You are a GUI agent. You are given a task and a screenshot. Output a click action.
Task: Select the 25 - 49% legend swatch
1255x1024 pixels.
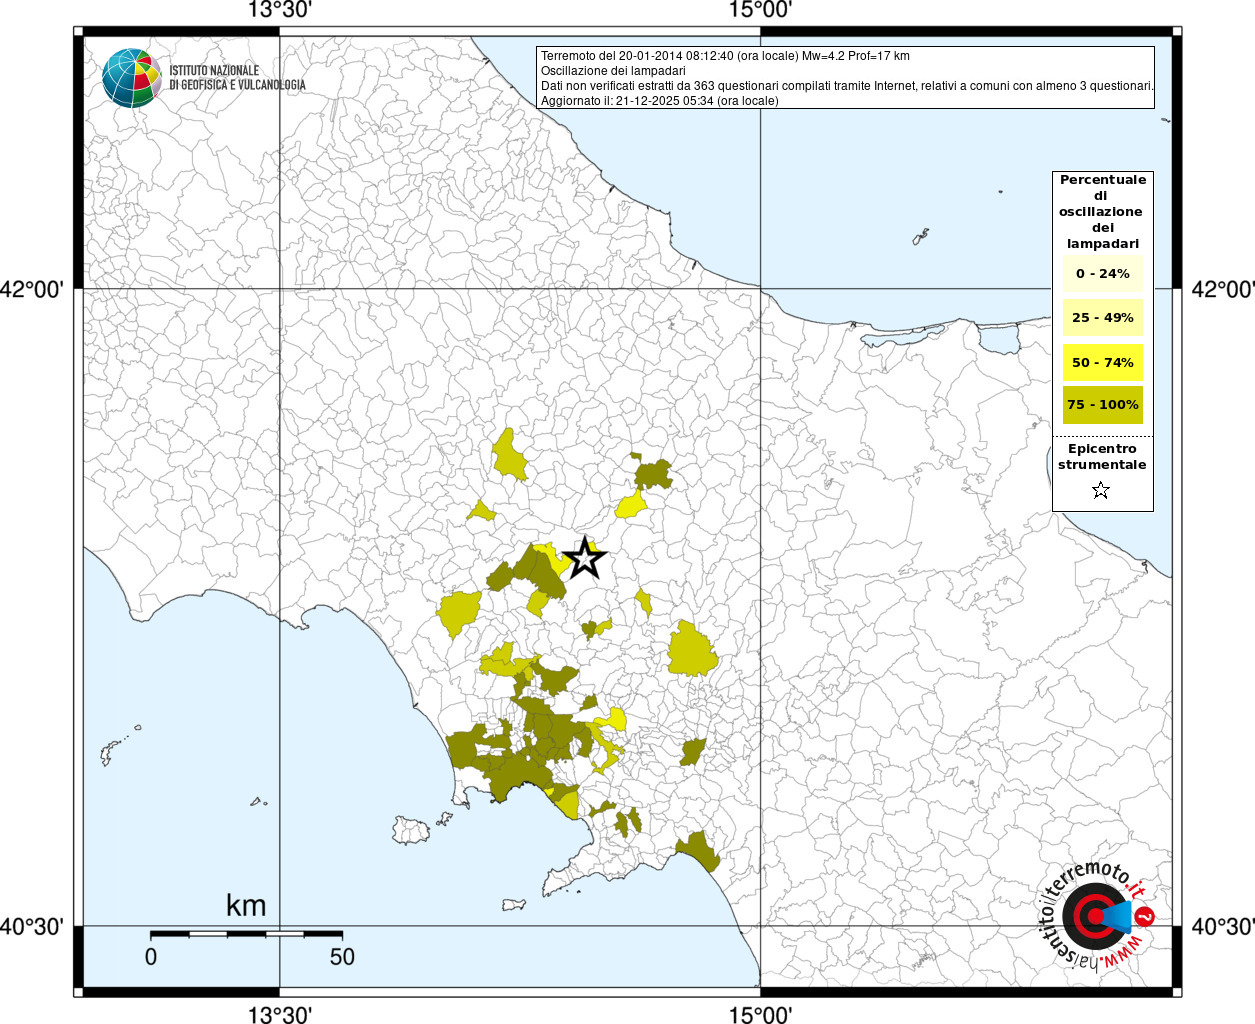[x=1102, y=318]
